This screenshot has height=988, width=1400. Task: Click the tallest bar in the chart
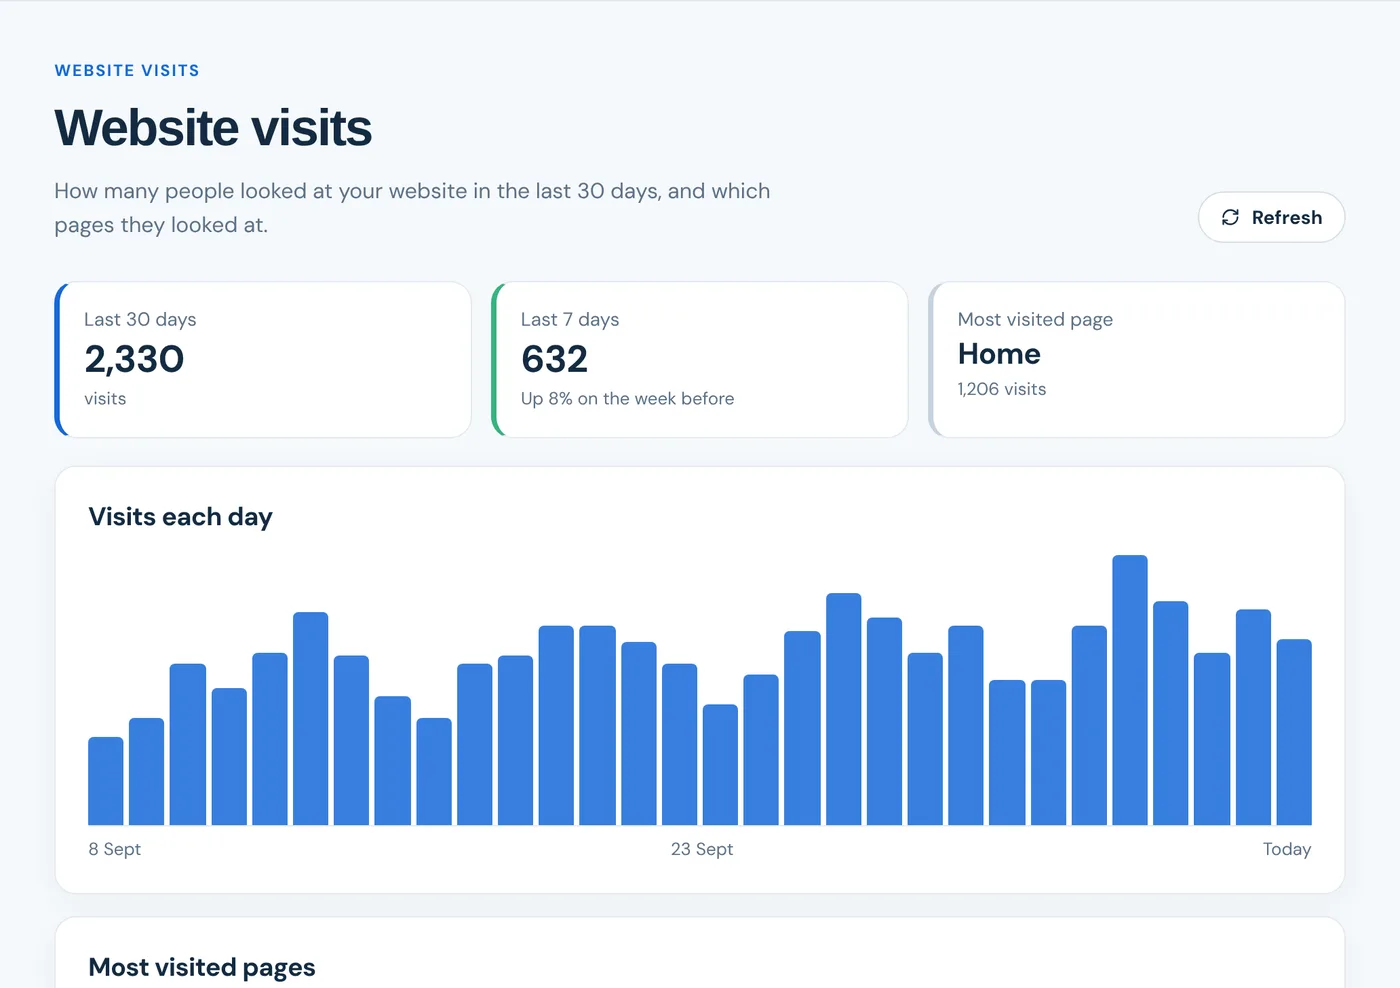point(1130,690)
